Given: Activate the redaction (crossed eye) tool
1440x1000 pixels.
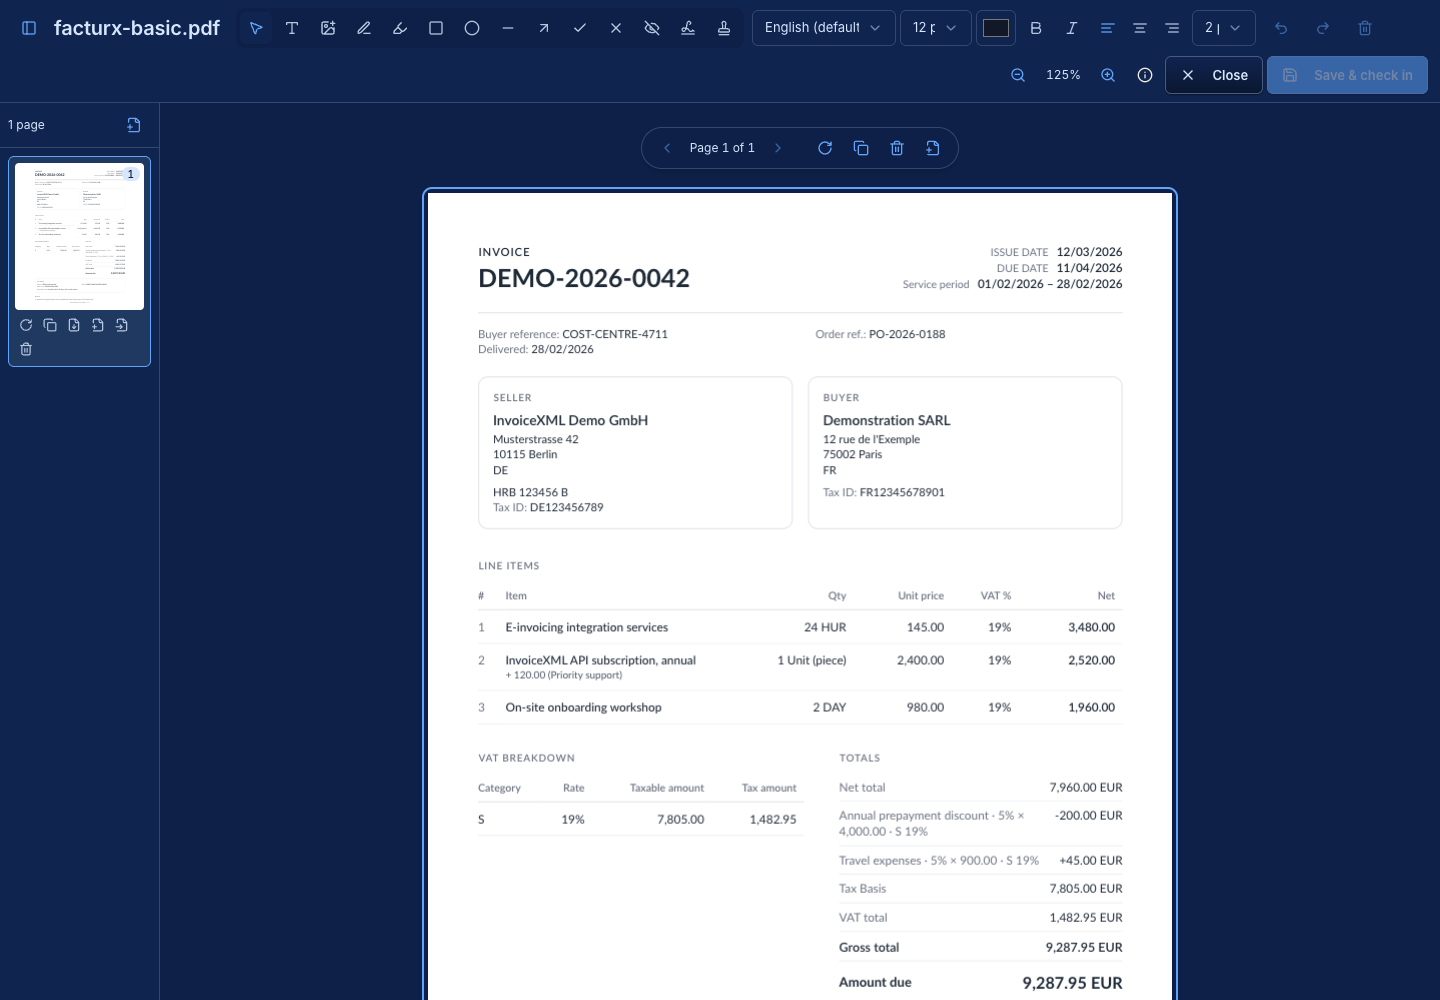Looking at the screenshot, I should point(652,28).
